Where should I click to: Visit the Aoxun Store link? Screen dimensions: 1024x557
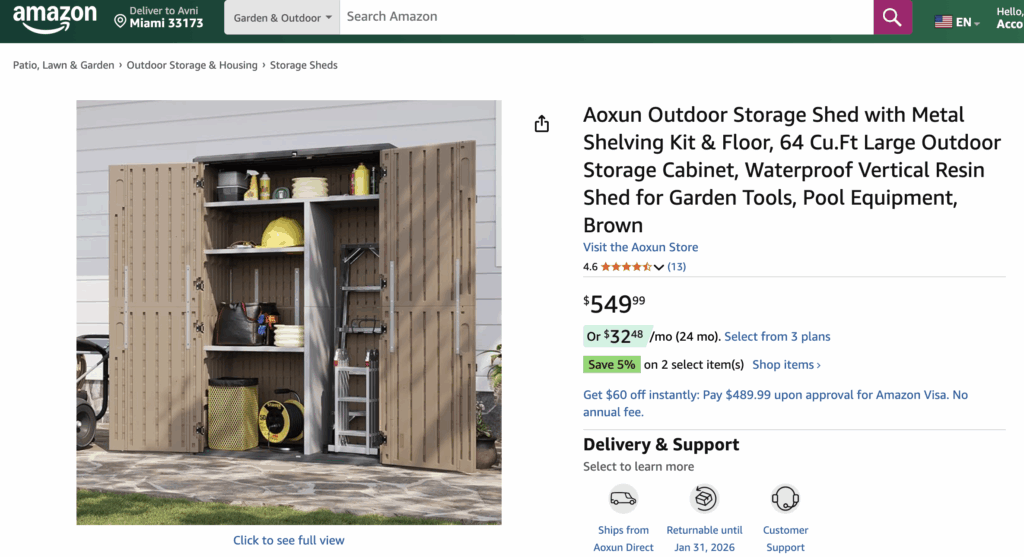pos(641,247)
